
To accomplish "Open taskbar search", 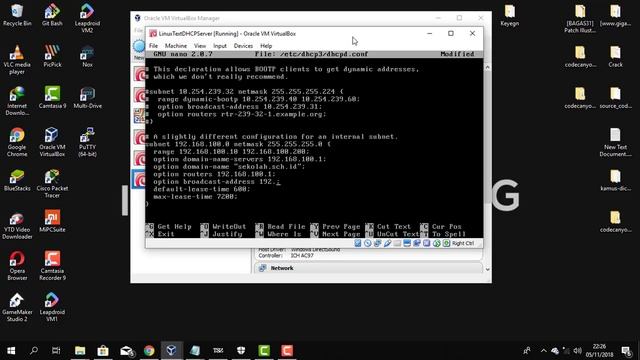I will (34, 351).
